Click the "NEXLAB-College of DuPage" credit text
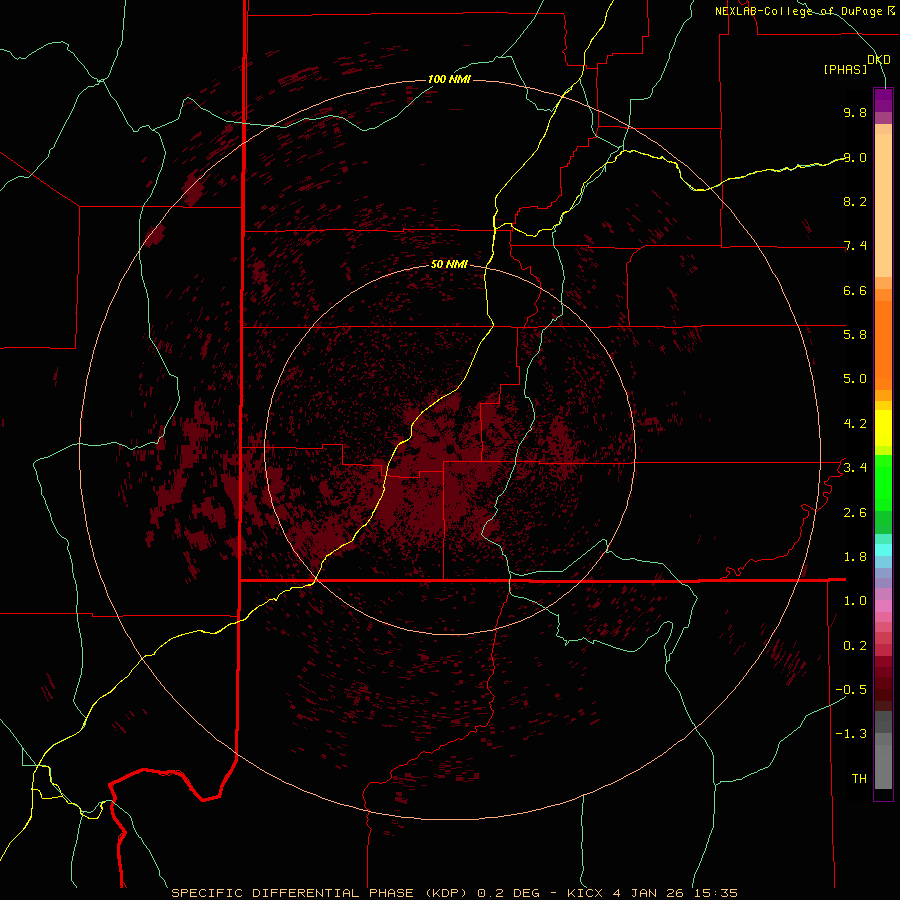Image resolution: width=900 pixels, height=900 pixels. [798, 11]
